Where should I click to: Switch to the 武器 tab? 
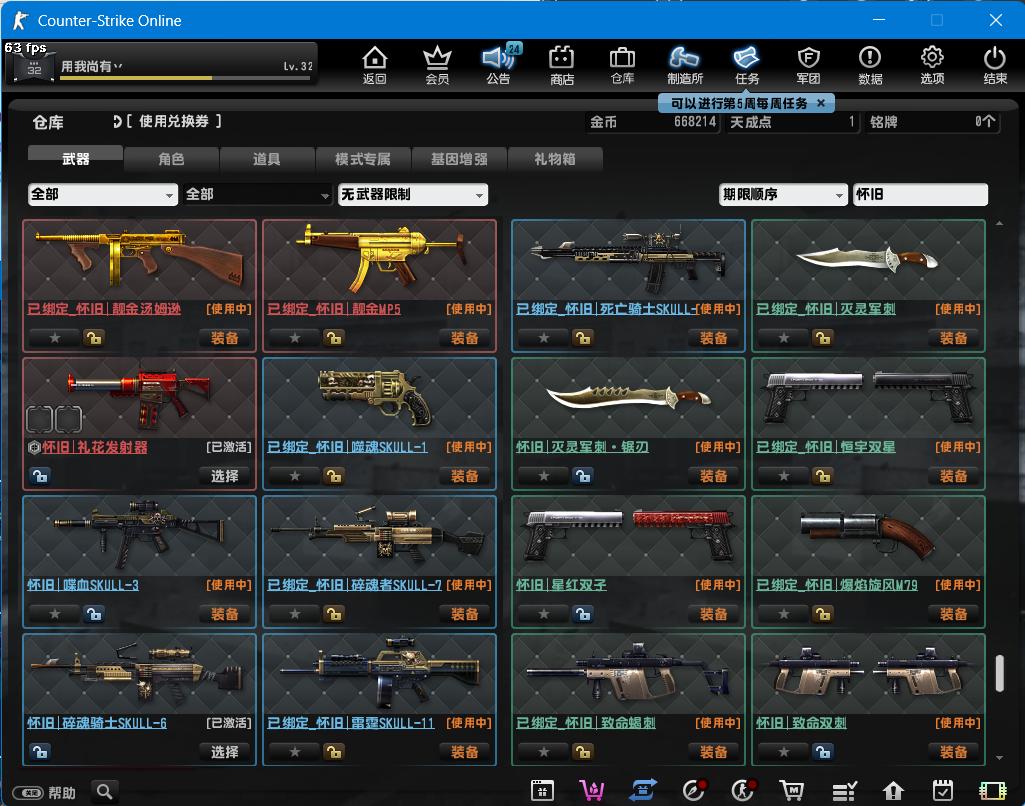point(75,158)
